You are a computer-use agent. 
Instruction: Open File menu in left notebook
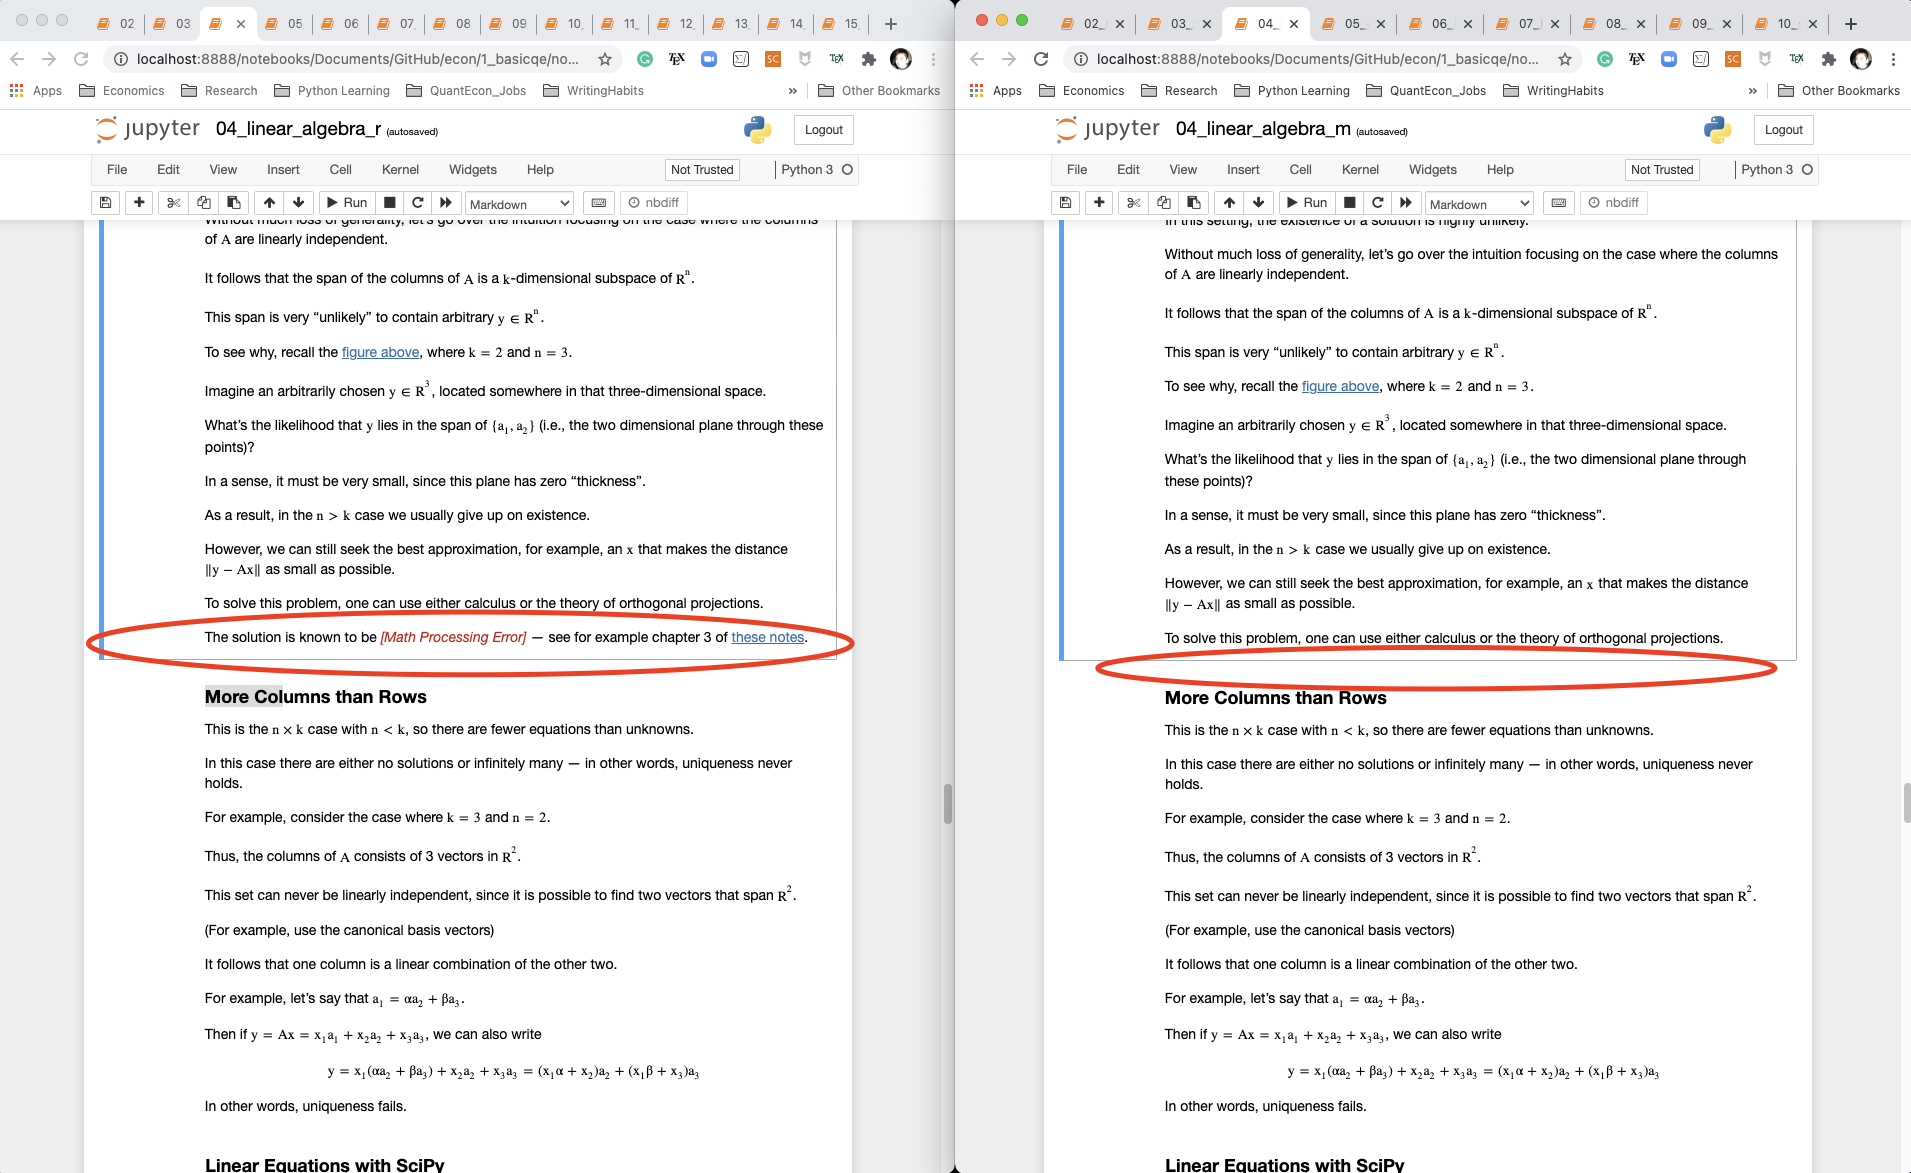tap(117, 170)
